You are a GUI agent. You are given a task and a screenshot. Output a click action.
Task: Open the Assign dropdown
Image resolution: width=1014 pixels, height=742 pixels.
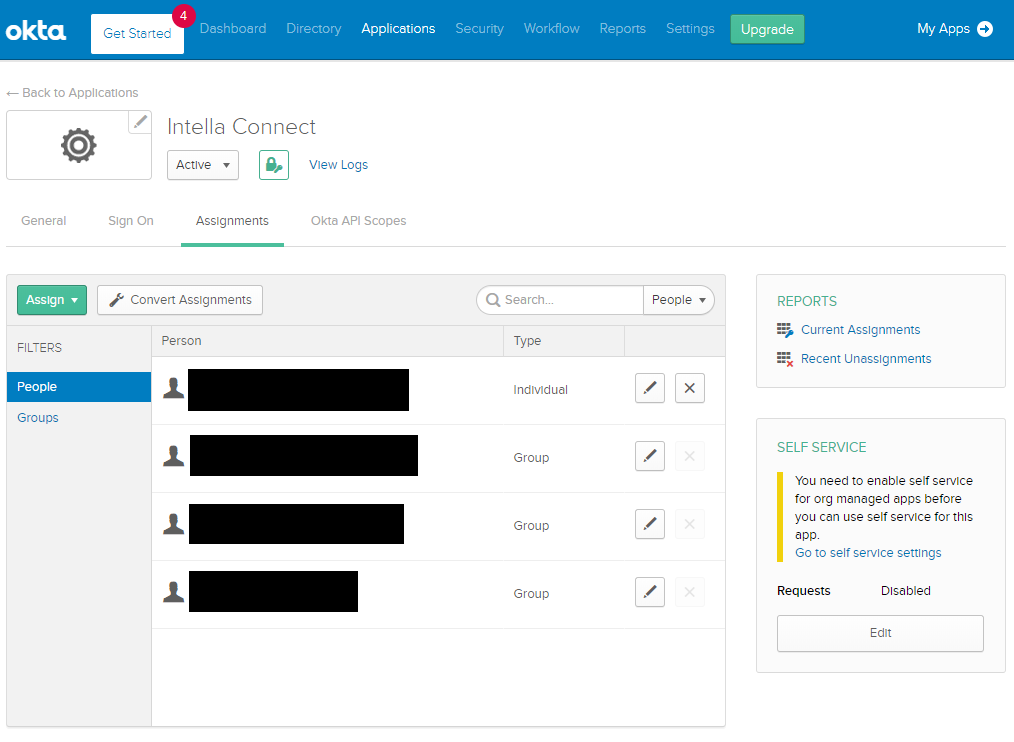[x=51, y=299]
